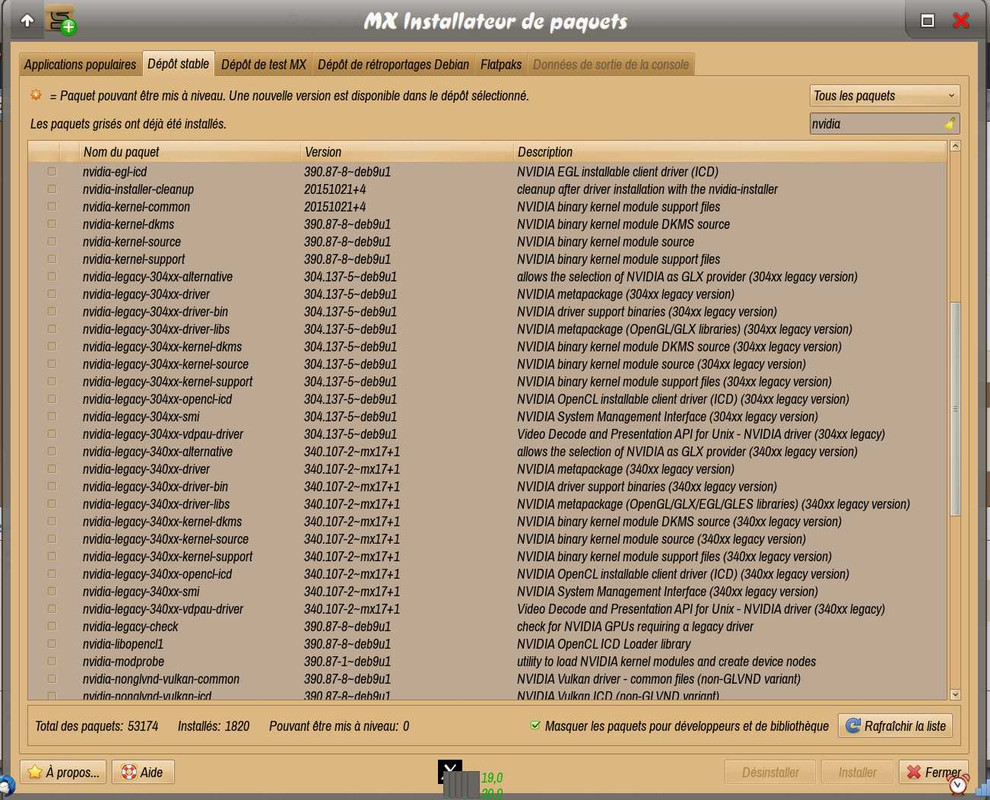
Task: Tick checkbox for nvidia-egl-icd
Action: 52,171
